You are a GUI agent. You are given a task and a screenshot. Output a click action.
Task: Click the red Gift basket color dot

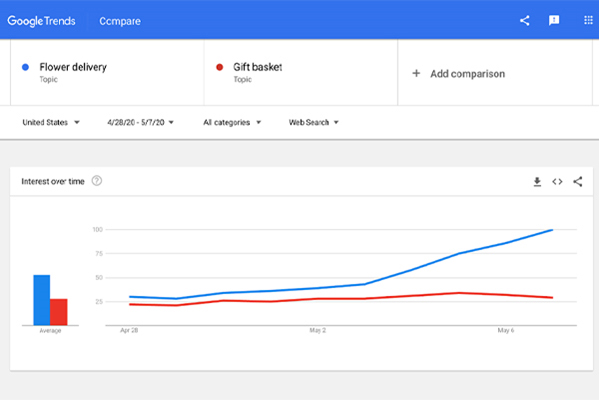click(220, 67)
